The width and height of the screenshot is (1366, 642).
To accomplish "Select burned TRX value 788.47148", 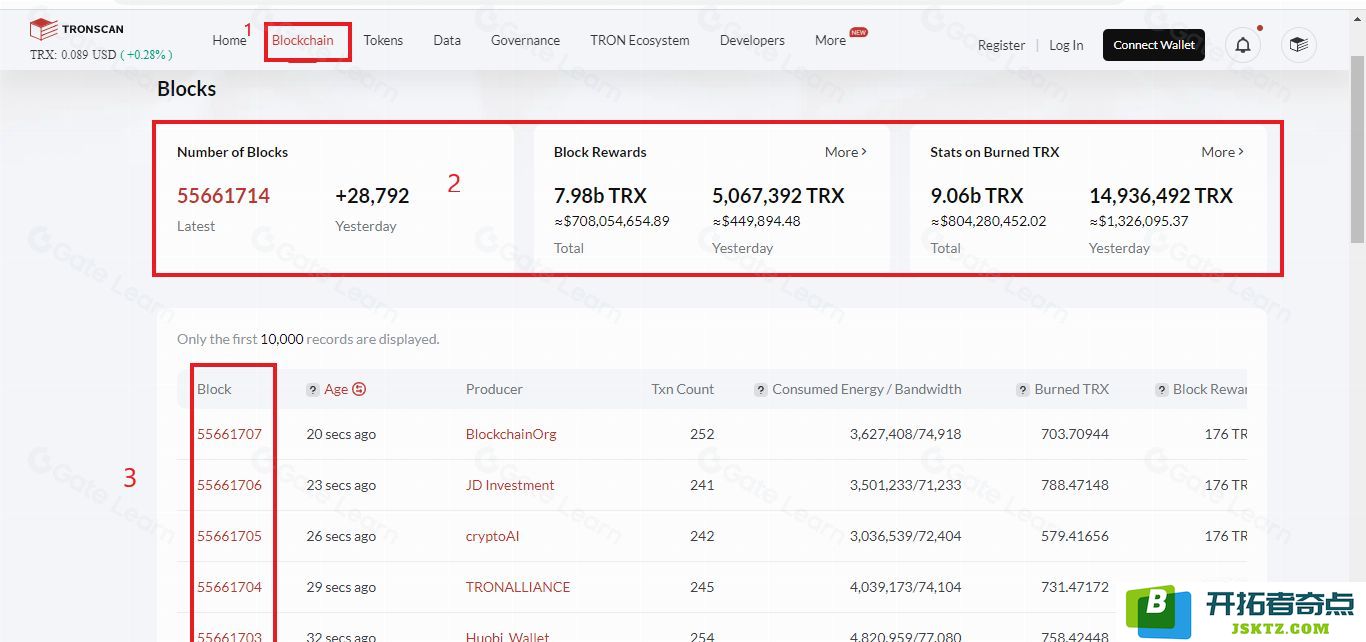I will [x=1075, y=485].
